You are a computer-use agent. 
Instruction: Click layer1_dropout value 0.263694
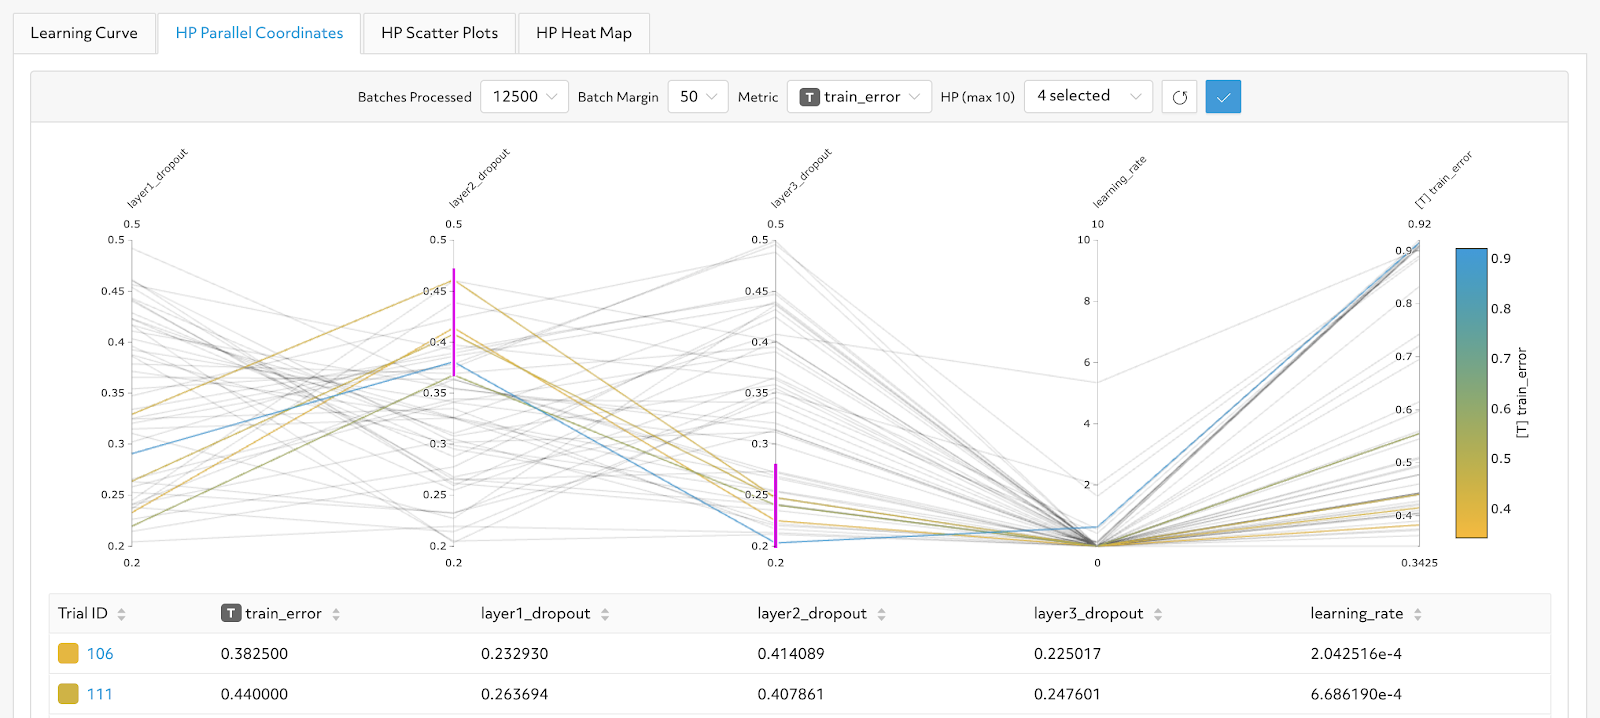click(x=514, y=694)
